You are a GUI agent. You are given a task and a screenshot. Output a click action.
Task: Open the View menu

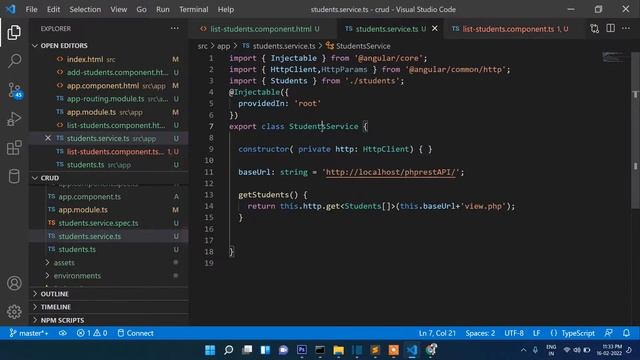click(118, 9)
